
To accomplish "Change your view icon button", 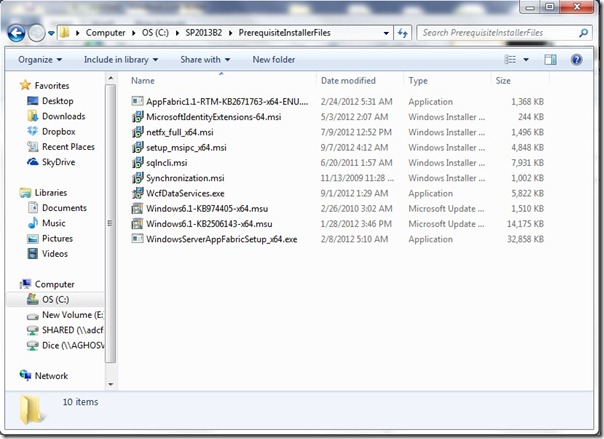I will coord(510,59).
